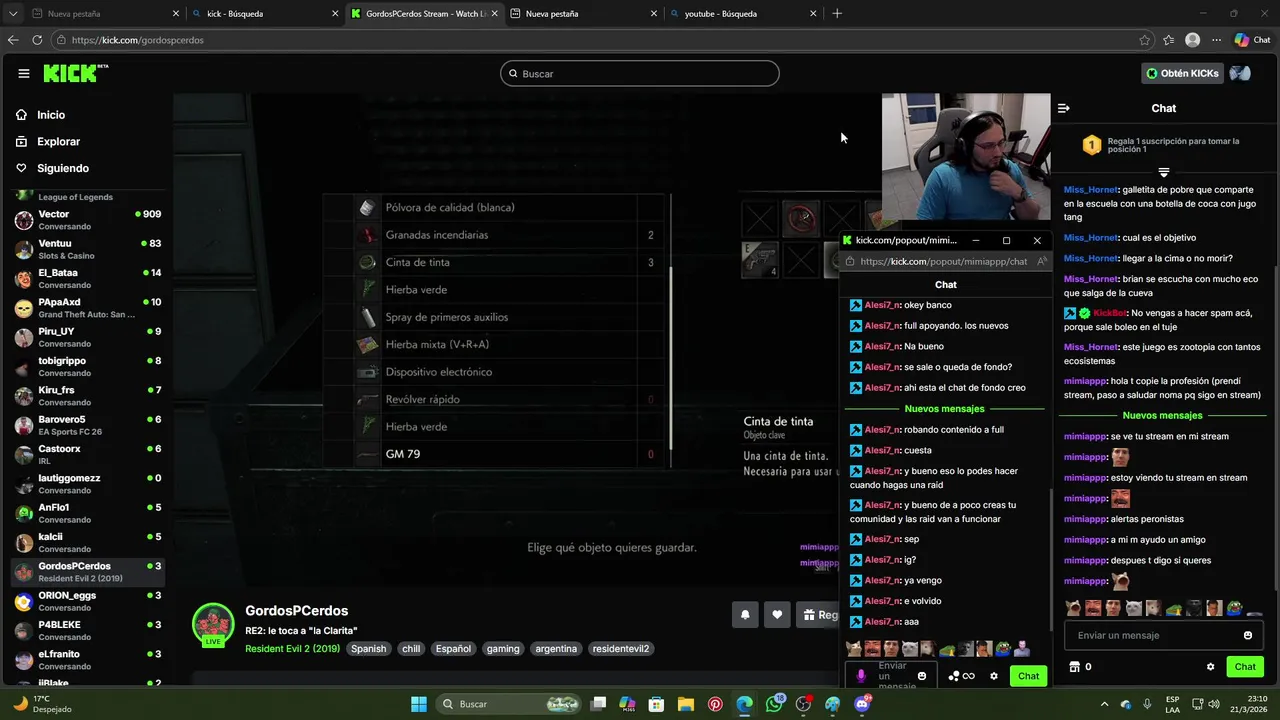Reload the Kick page
The image size is (1280, 720).
(37, 40)
